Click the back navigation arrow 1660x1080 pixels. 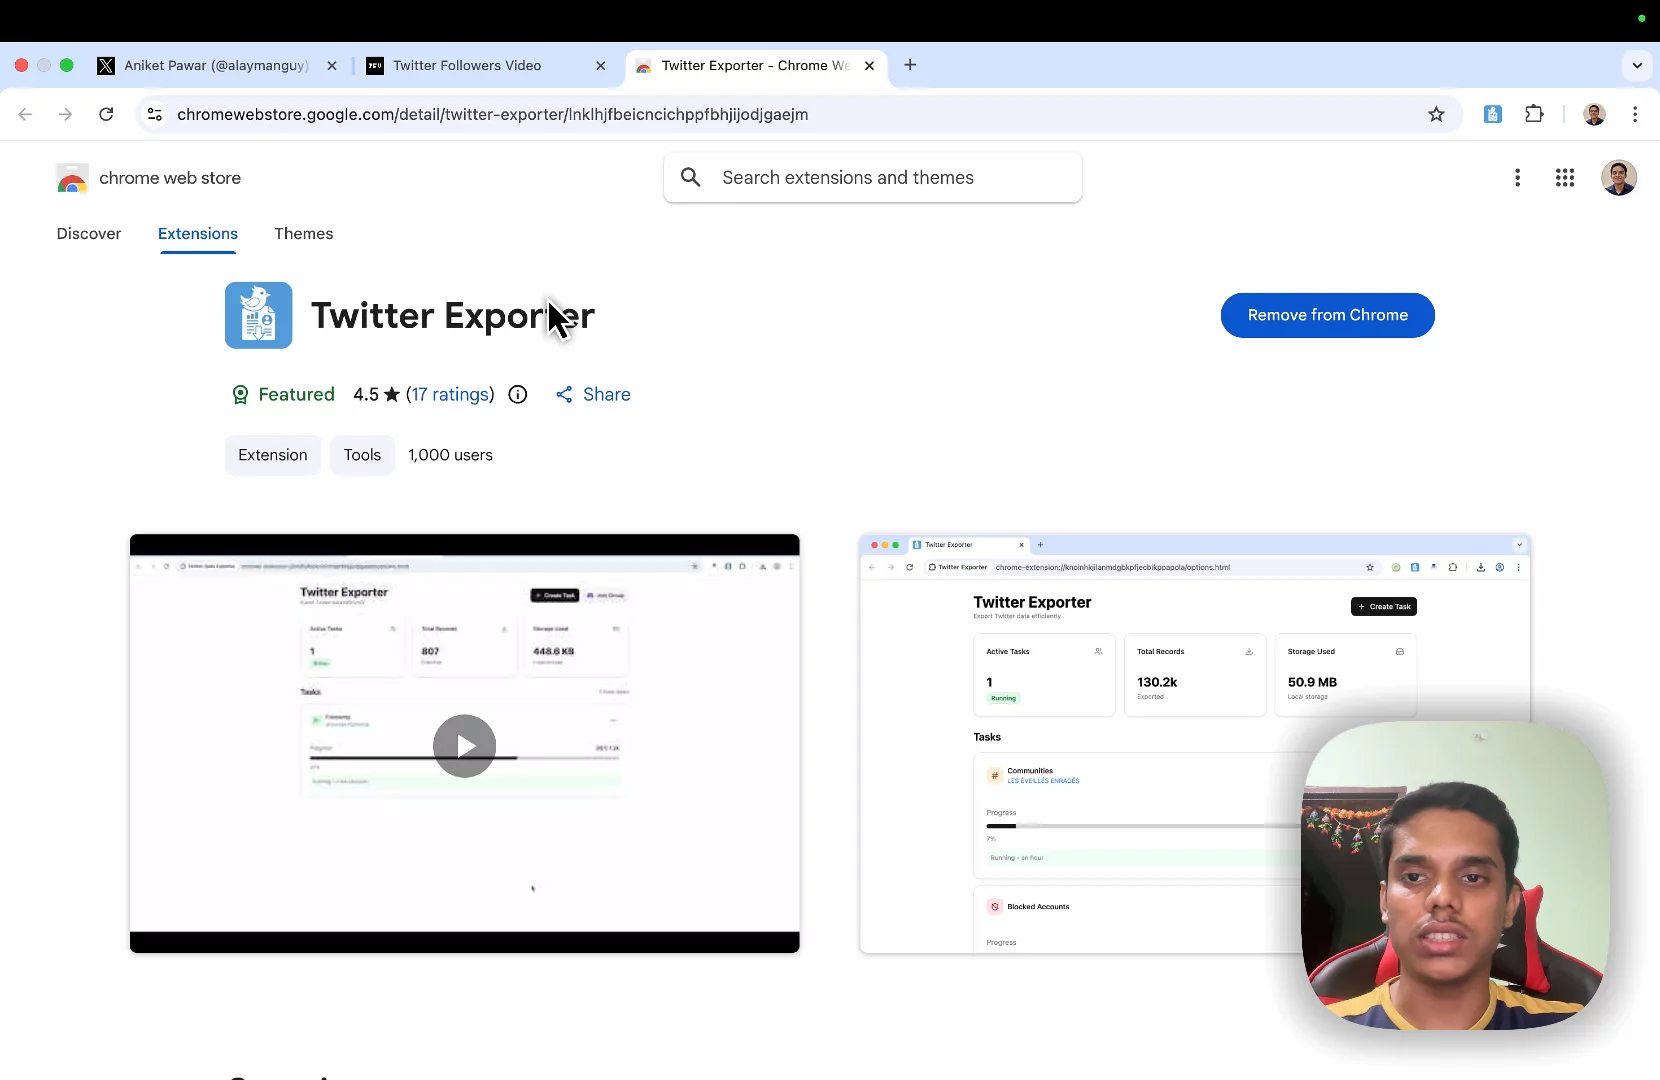pyautogui.click(x=25, y=114)
